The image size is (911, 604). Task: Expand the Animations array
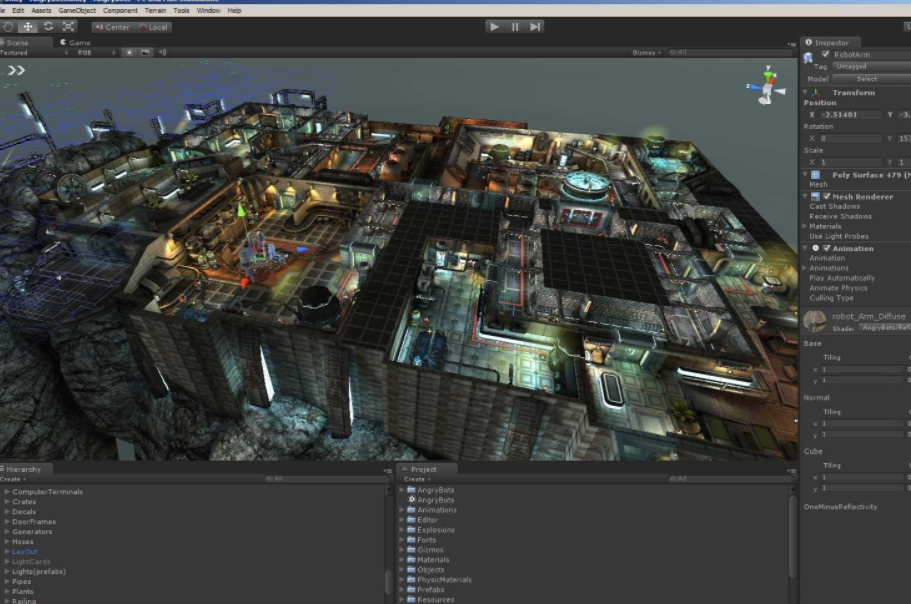(x=805, y=268)
